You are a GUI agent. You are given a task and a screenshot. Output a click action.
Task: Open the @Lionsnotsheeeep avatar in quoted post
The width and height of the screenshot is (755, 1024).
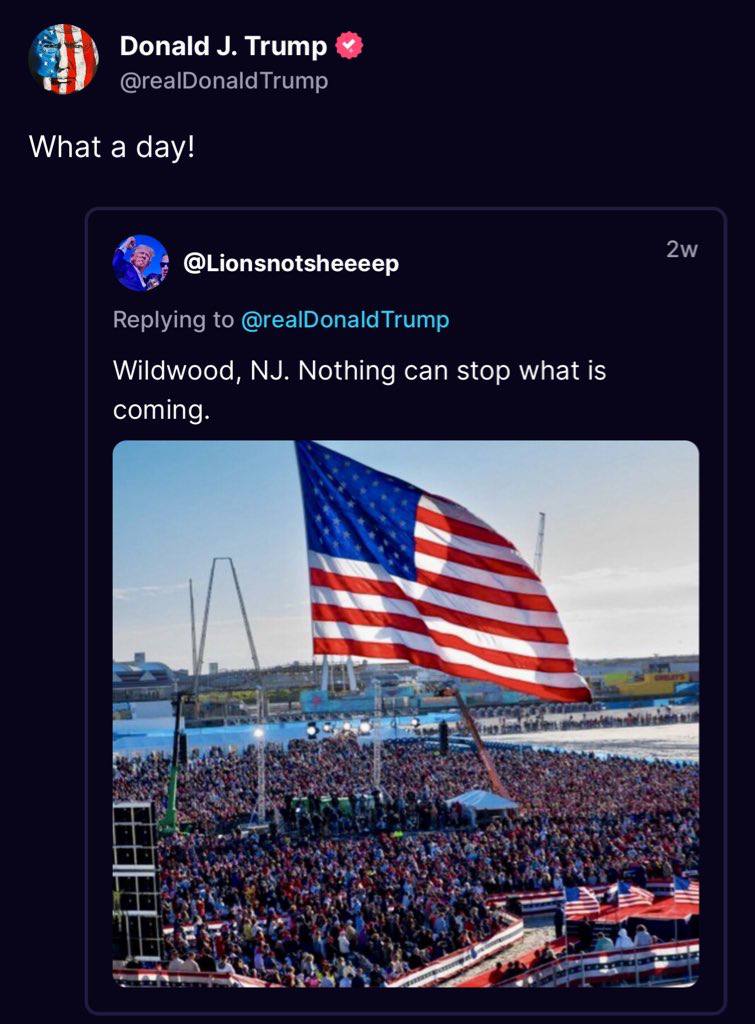[x=140, y=263]
